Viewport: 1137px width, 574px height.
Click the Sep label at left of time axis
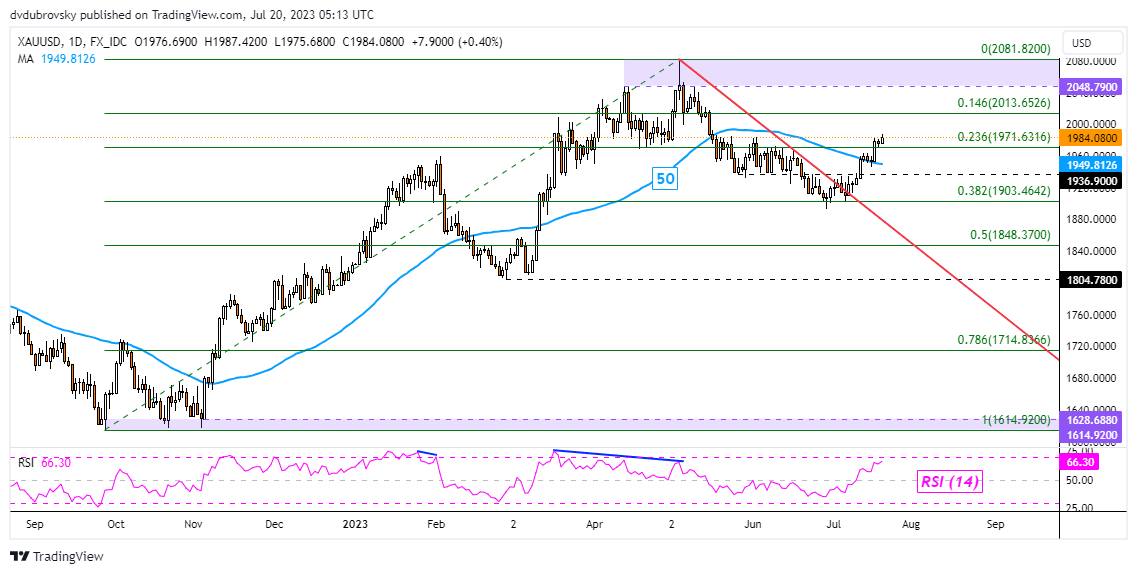pyautogui.click(x=34, y=524)
